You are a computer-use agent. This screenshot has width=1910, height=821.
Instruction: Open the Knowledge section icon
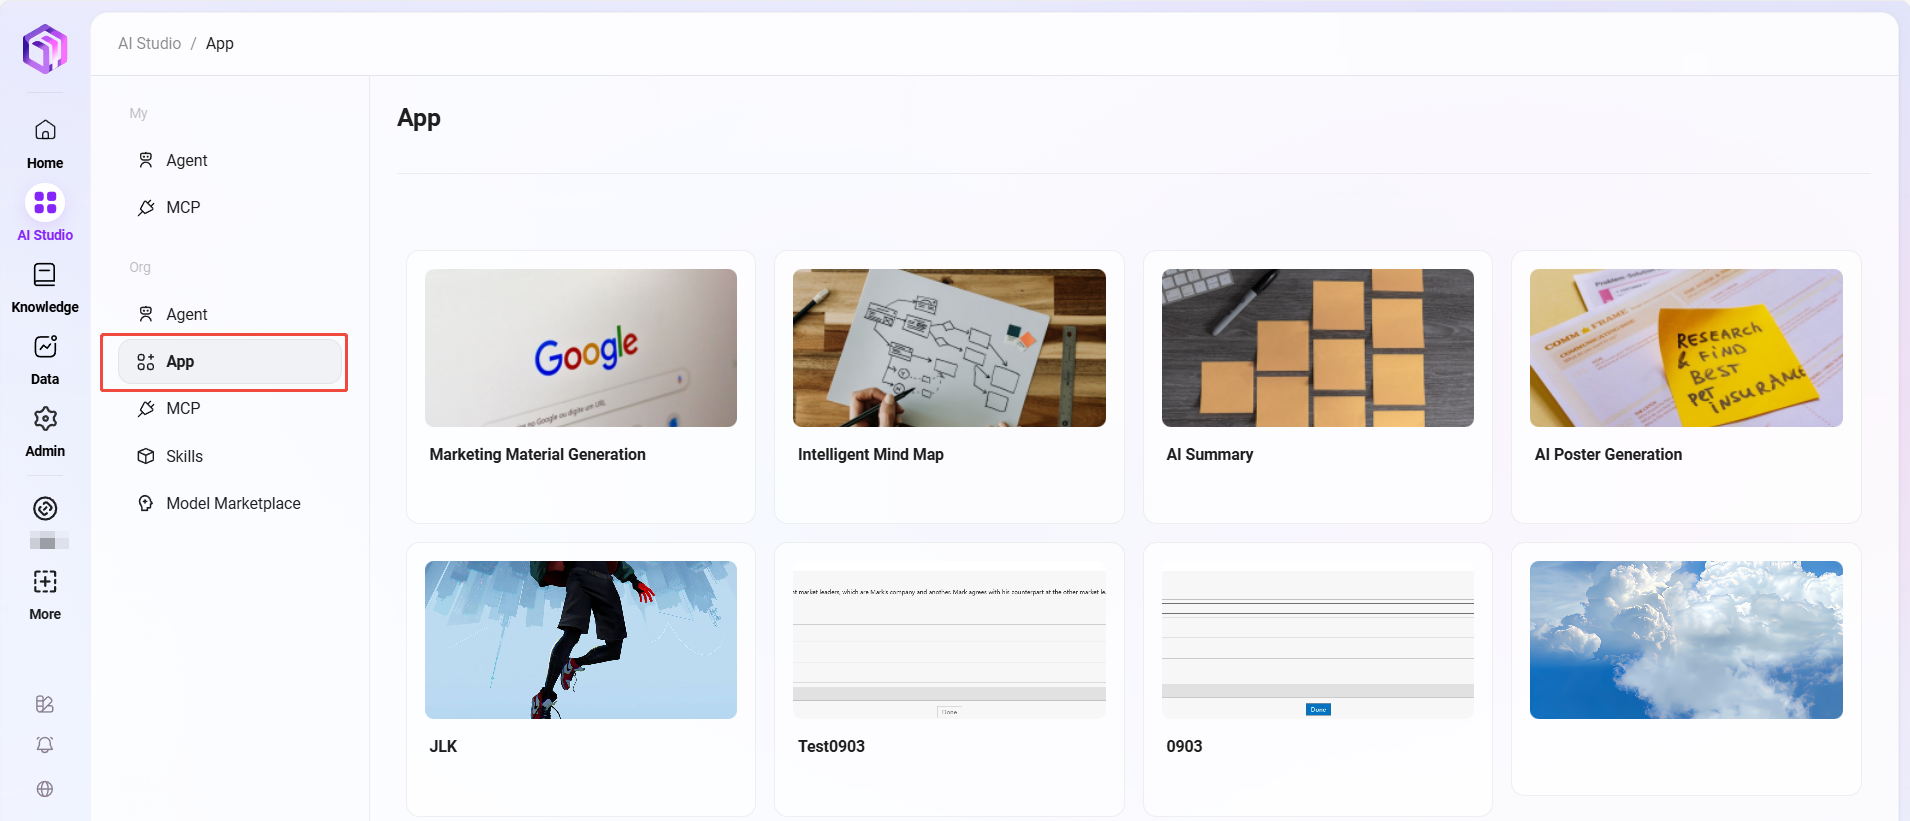click(x=45, y=275)
